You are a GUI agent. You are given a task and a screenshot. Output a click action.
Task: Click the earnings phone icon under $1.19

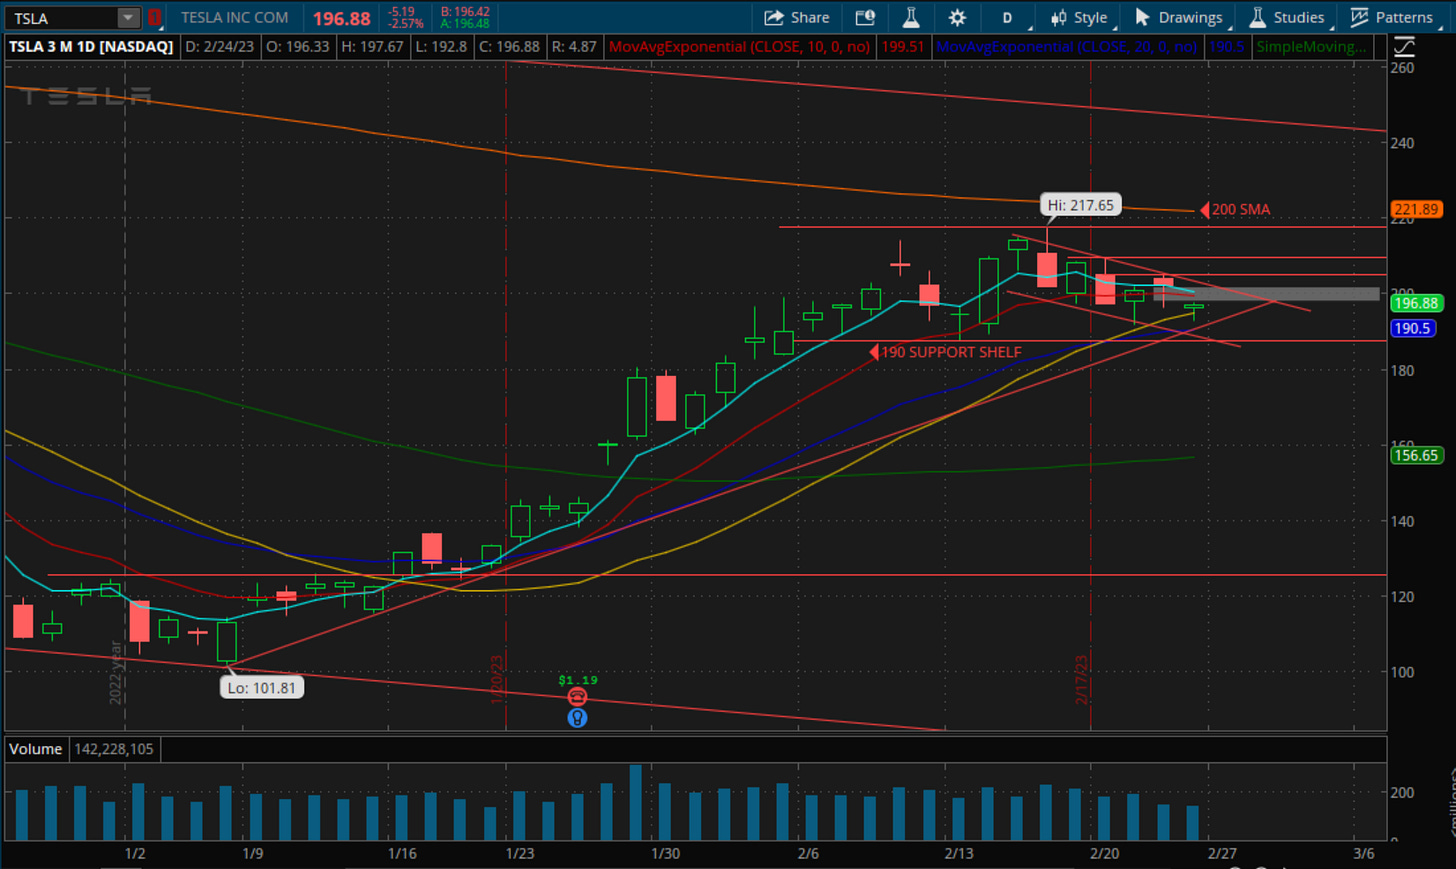click(577, 697)
